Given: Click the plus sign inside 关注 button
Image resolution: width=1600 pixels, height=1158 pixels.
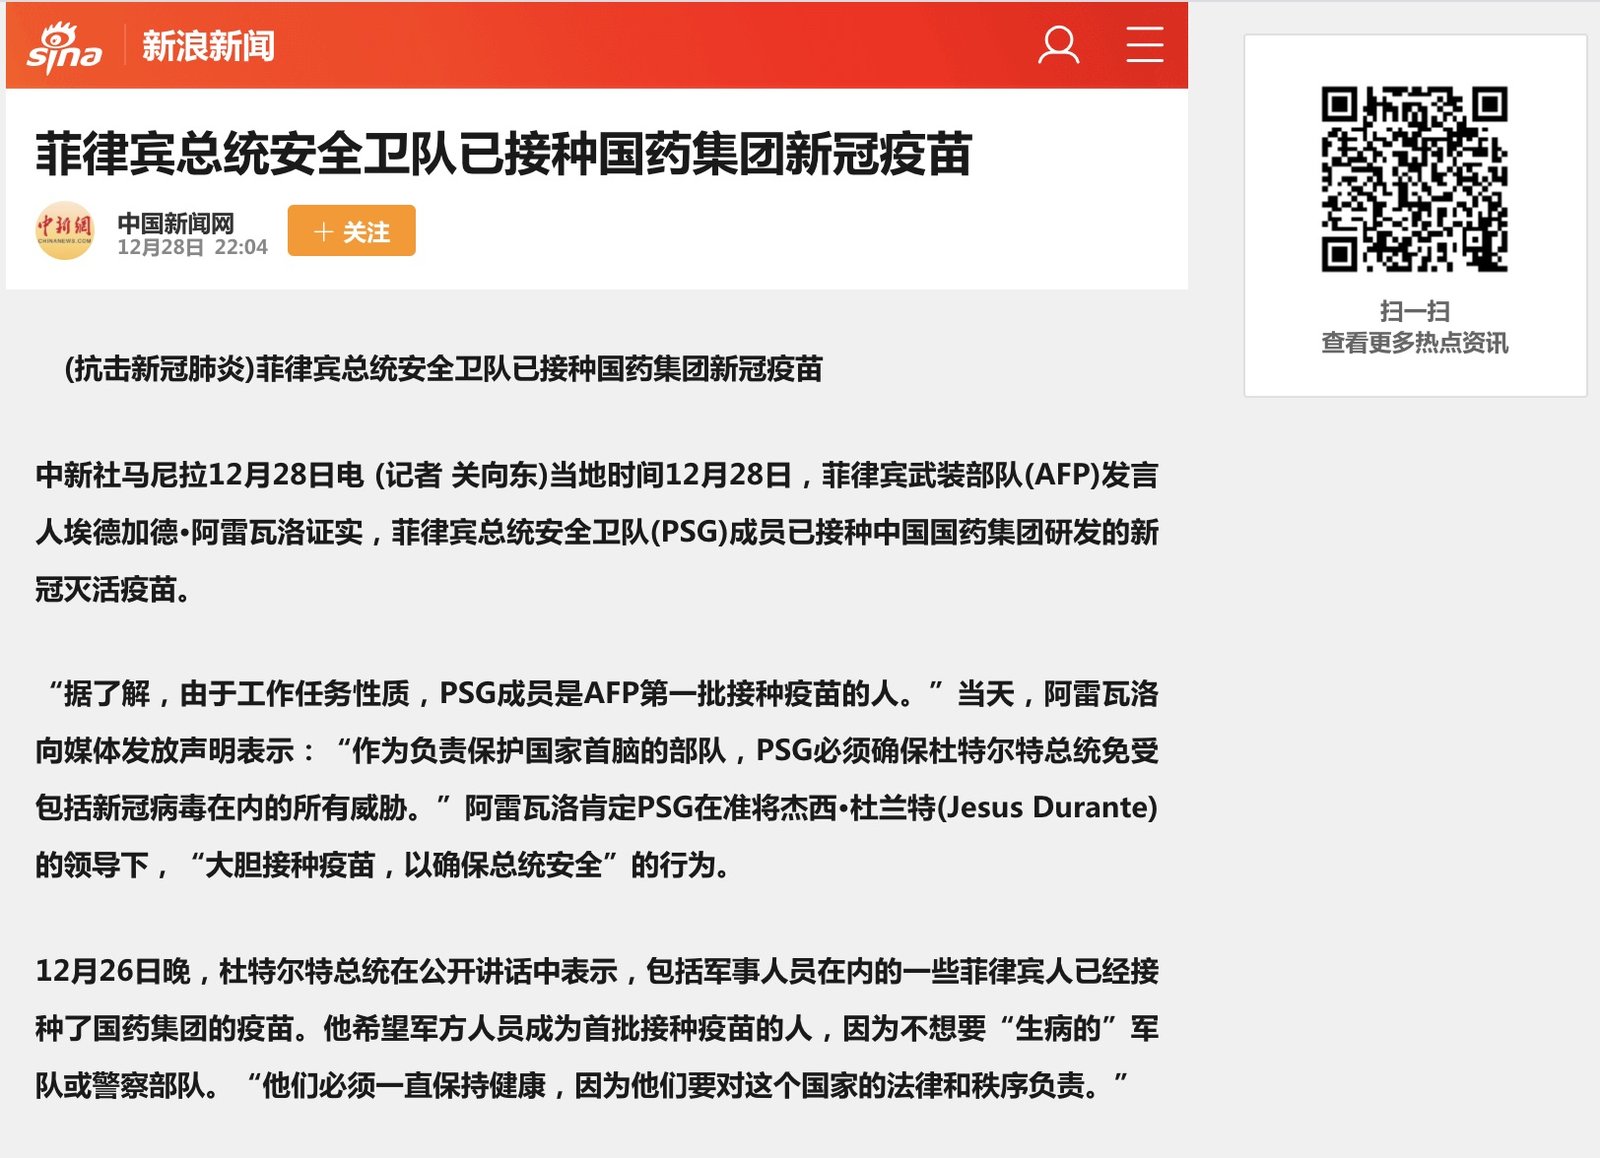Looking at the screenshot, I should [323, 232].
